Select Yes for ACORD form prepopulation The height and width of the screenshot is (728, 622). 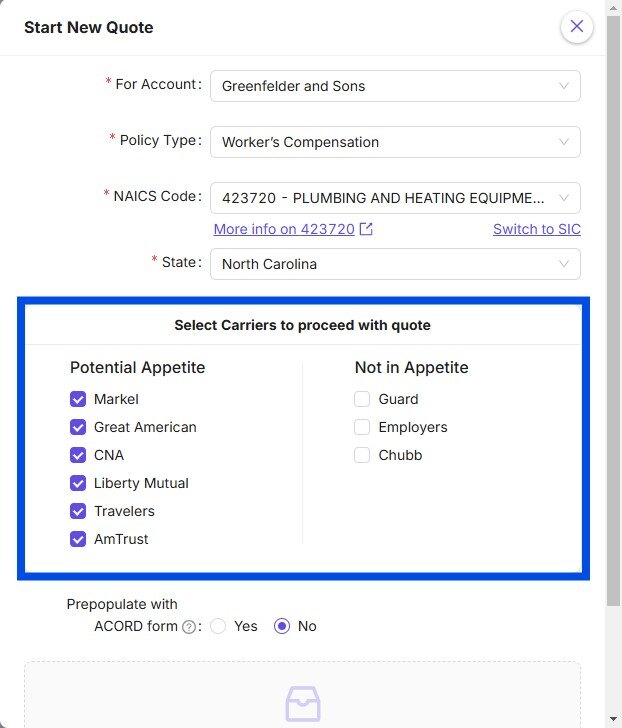(x=218, y=626)
